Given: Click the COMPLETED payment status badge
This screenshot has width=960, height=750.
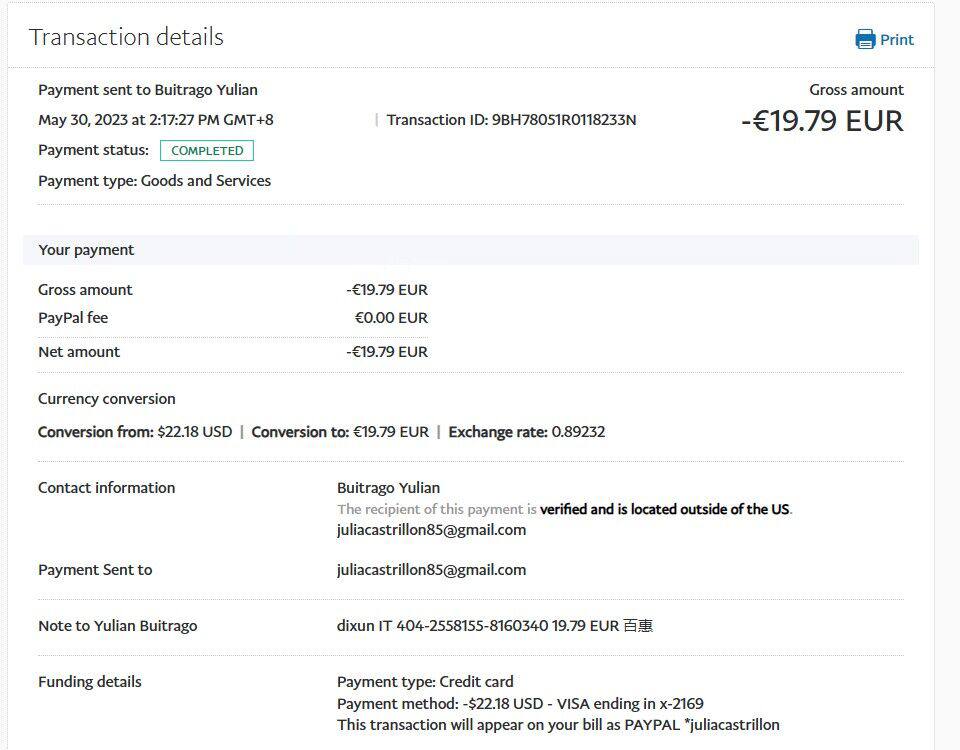Looking at the screenshot, I should coord(207,151).
